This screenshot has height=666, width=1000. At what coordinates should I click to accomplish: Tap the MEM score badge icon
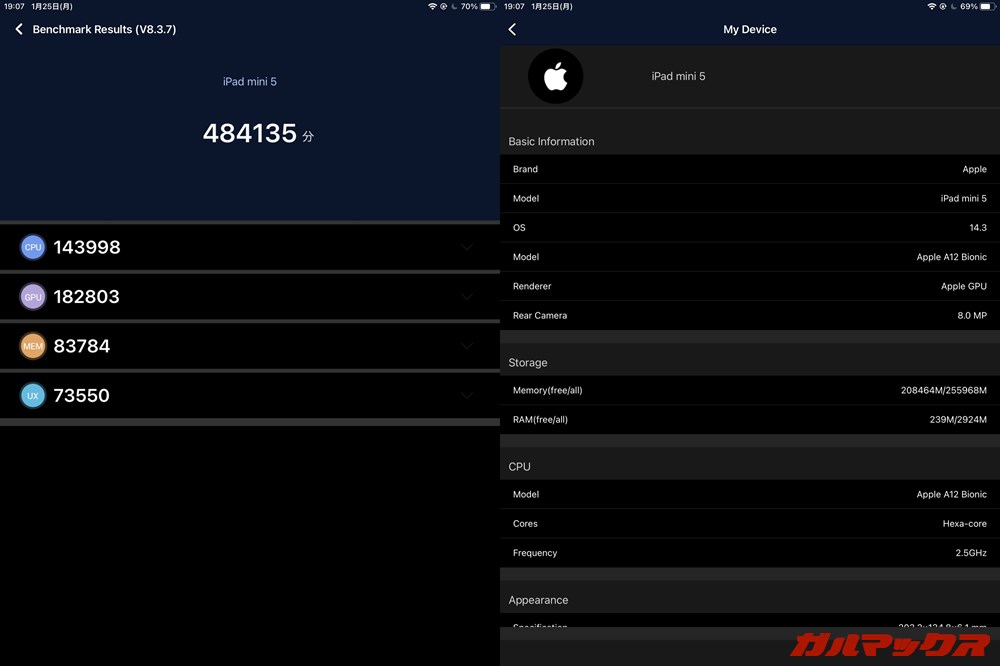33,346
